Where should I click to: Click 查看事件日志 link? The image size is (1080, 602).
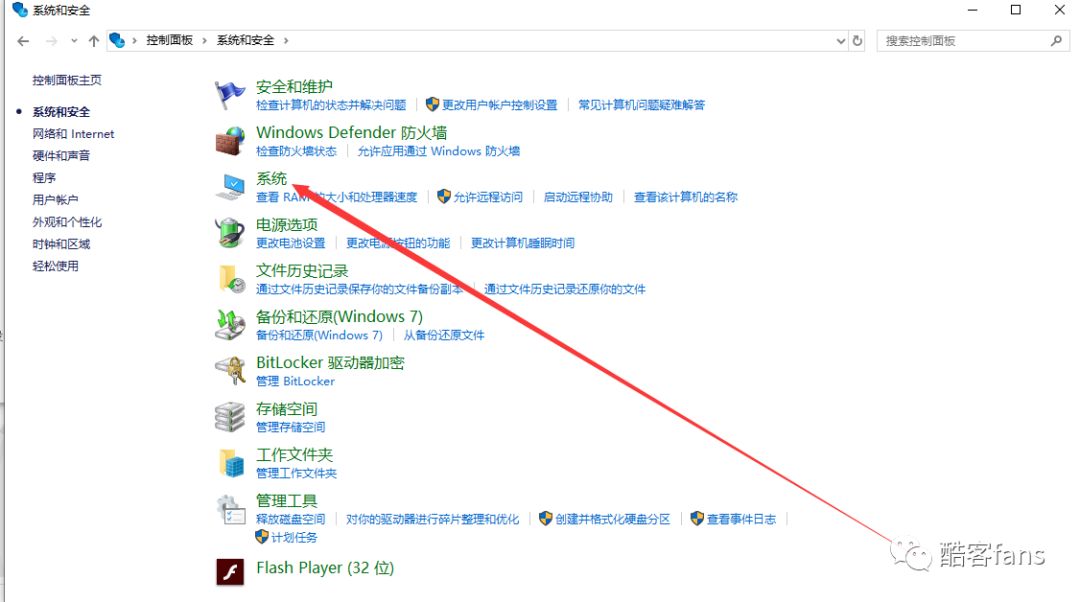pyautogui.click(x=741, y=519)
